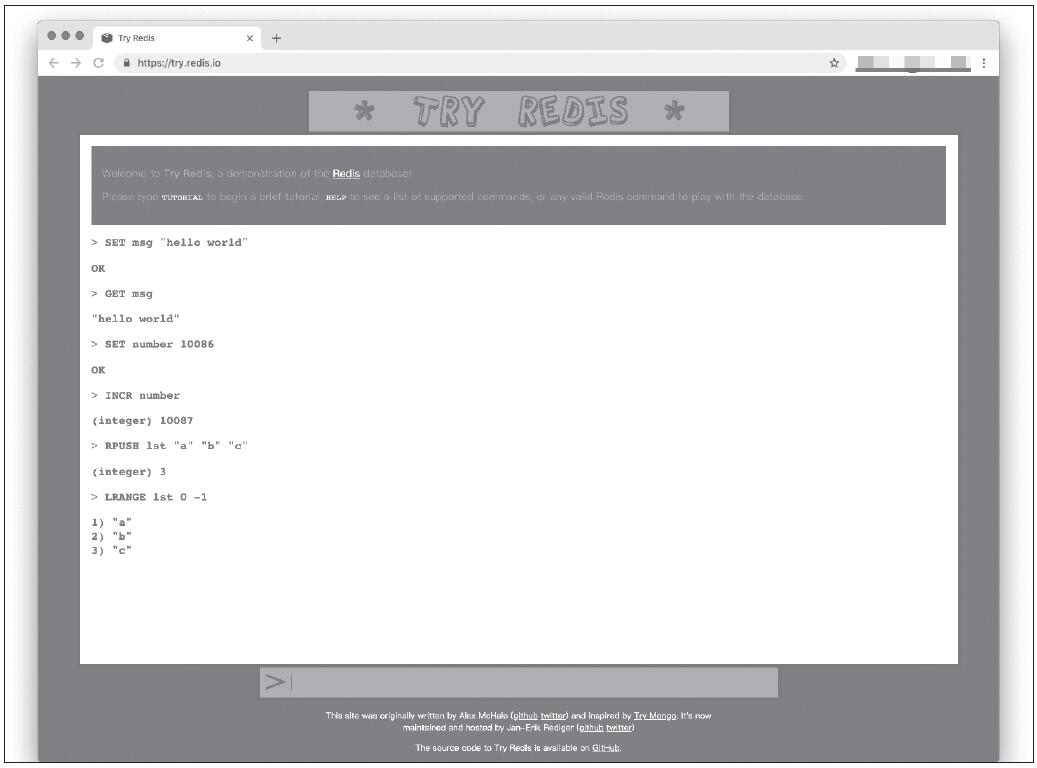The image size is (1037, 768).
Task: Click the GET msg command line
Action: (122, 294)
